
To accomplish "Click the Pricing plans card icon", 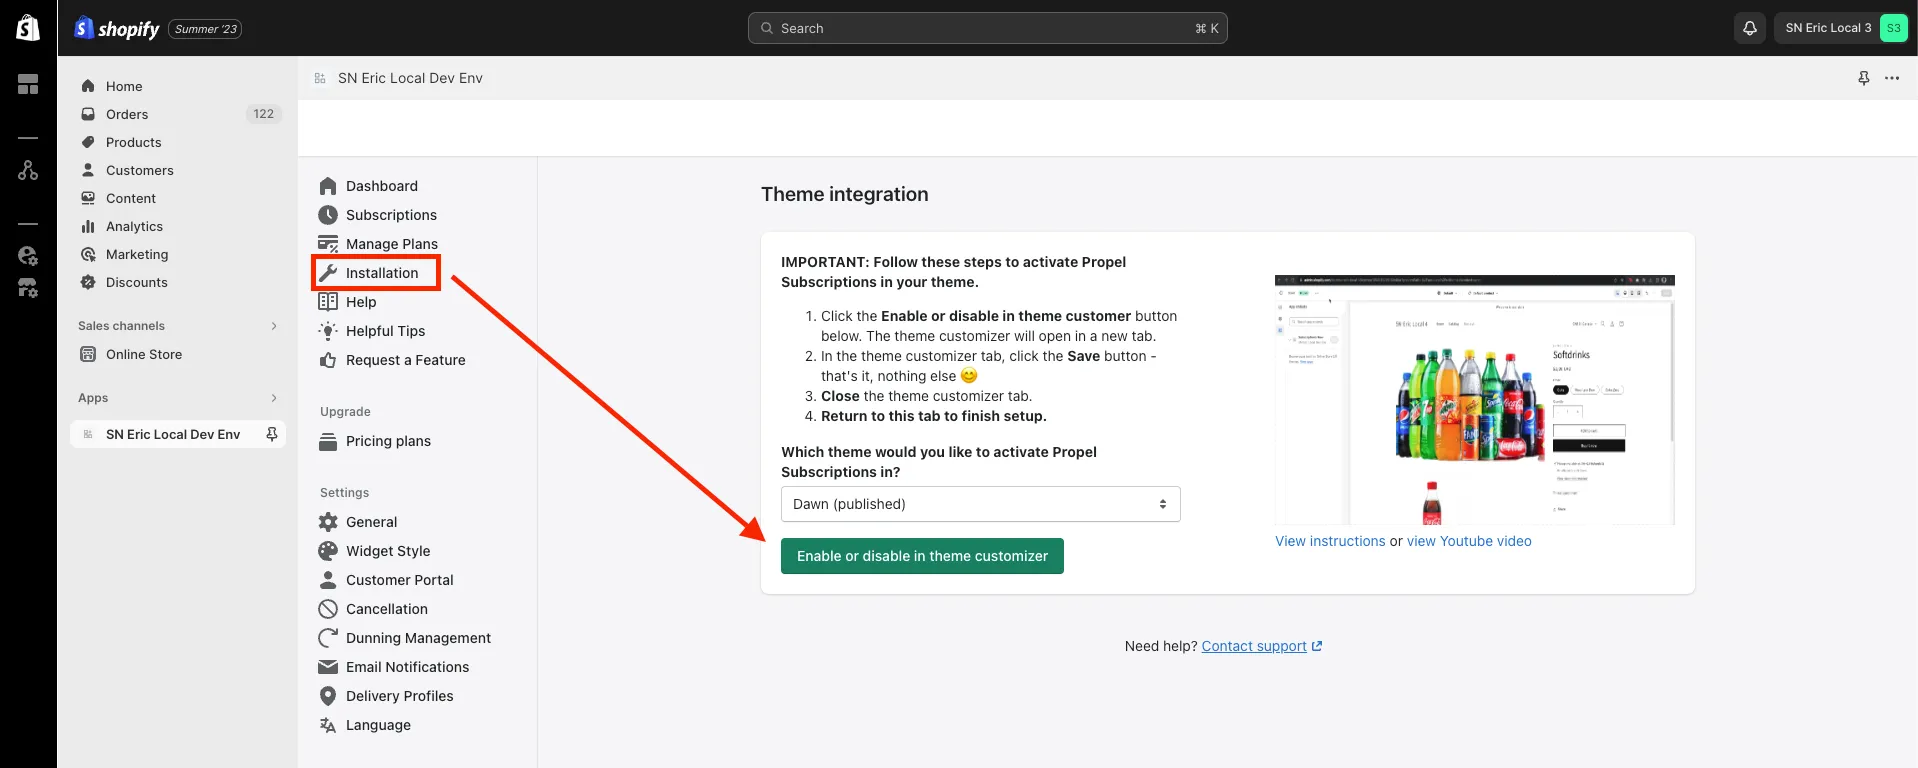I will tap(328, 441).
